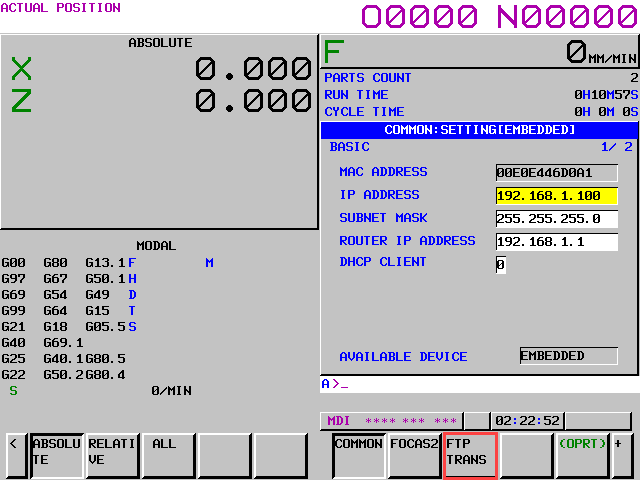Image resolution: width=640 pixels, height=480 pixels.
Task: Click the key input line A>
Action: [x=479, y=384]
